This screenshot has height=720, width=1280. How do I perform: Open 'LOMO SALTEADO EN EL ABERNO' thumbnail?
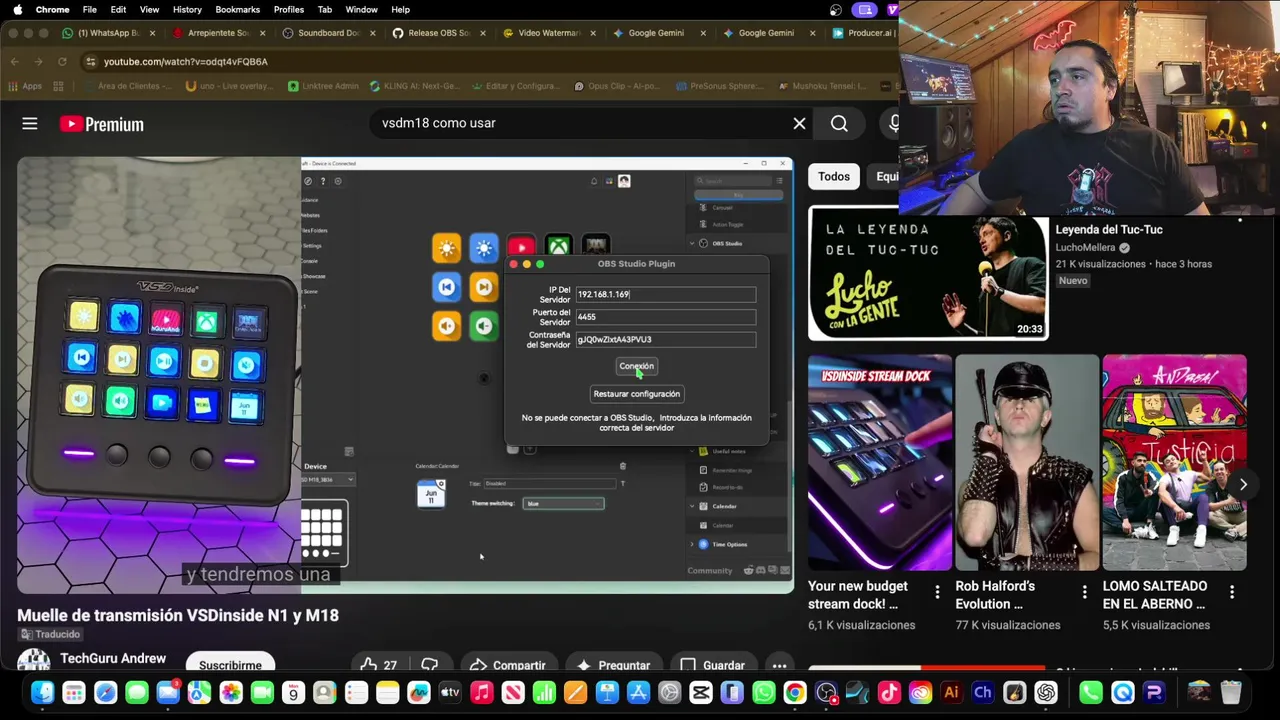[1174, 462]
